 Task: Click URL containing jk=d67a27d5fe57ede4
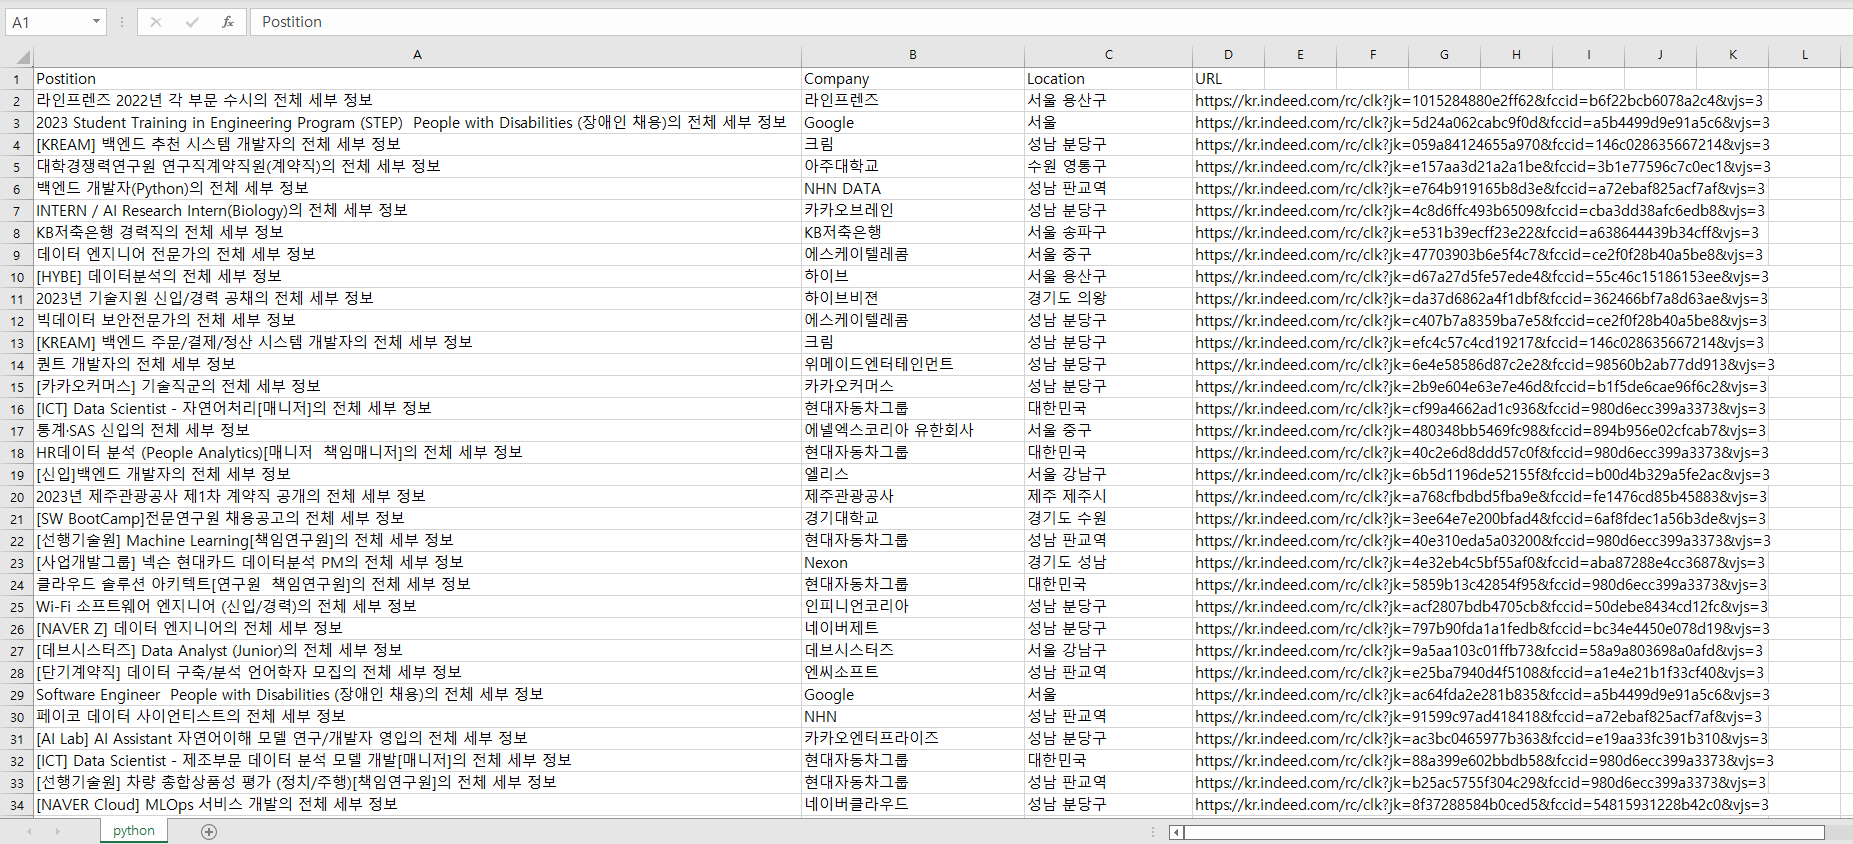point(1482,276)
